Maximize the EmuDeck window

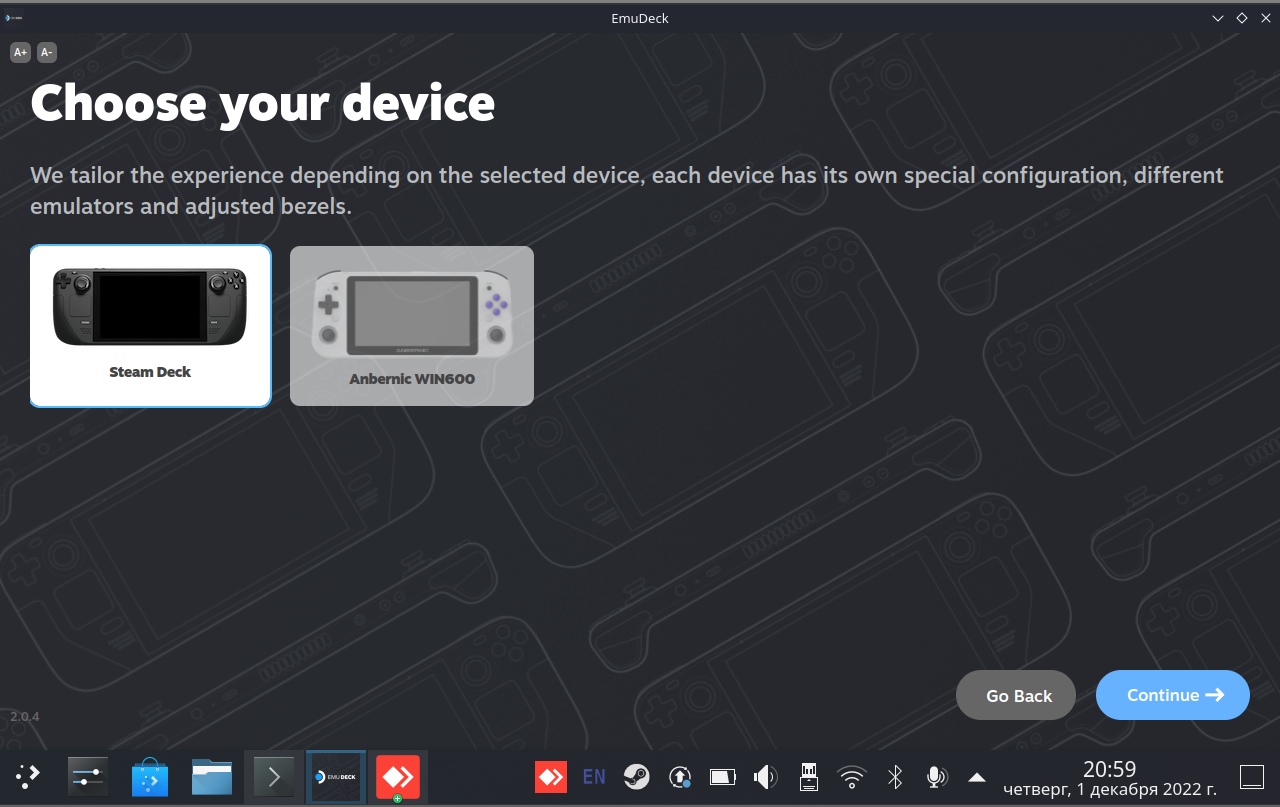coord(1241,18)
